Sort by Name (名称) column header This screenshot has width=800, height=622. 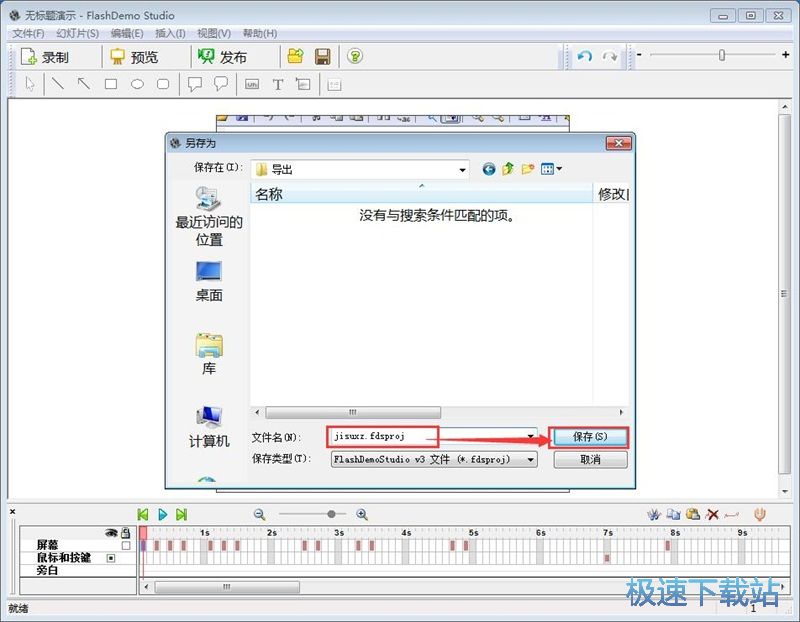click(x=421, y=194)
